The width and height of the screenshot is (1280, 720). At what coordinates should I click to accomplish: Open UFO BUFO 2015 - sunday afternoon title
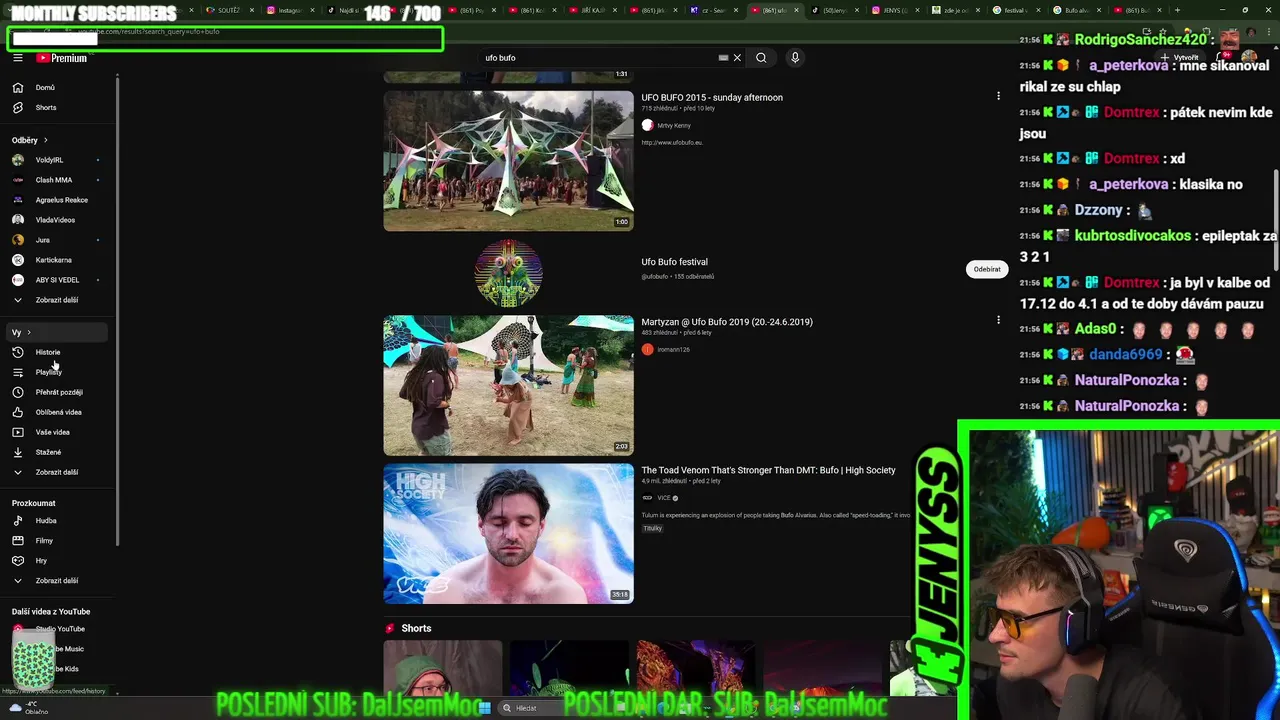coord(712,98)
